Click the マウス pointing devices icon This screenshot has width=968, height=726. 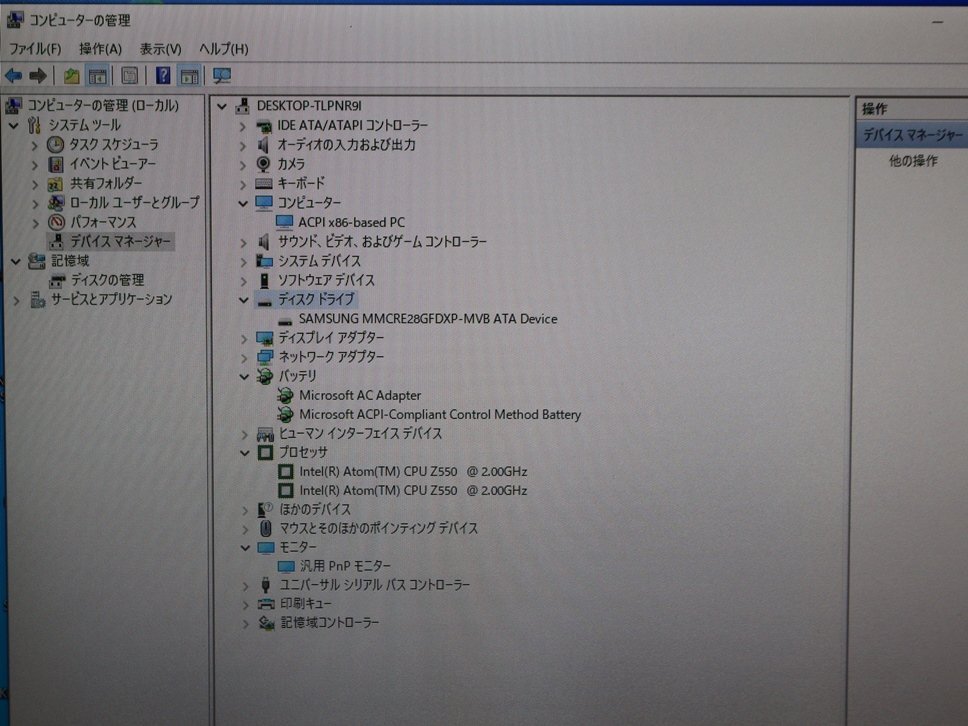coord(265,528)
